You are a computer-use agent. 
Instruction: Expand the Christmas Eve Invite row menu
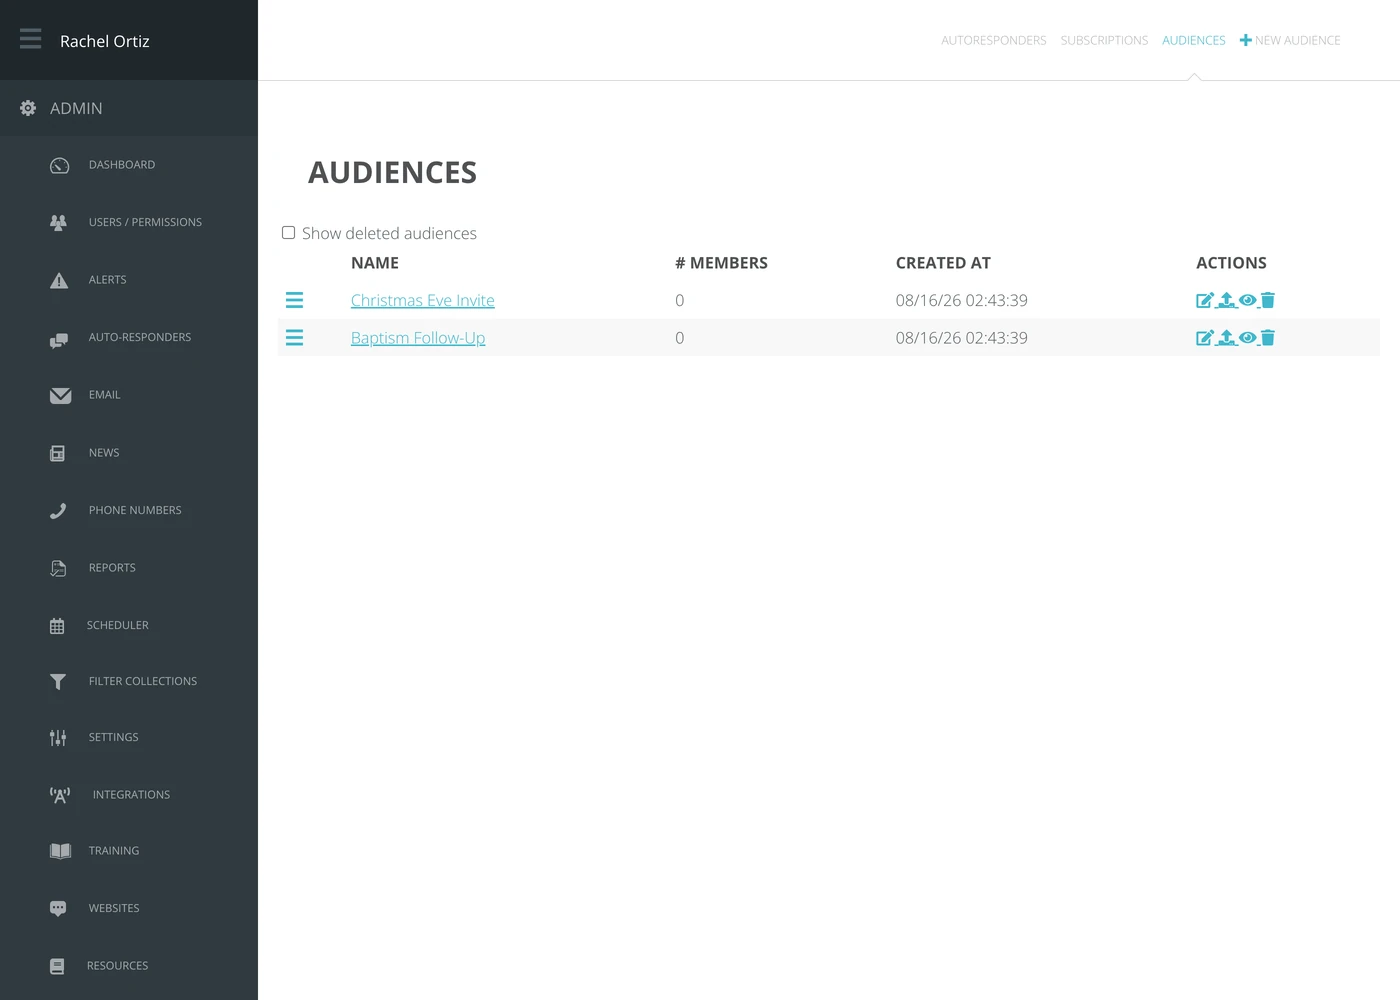click(x=294, y=300)
